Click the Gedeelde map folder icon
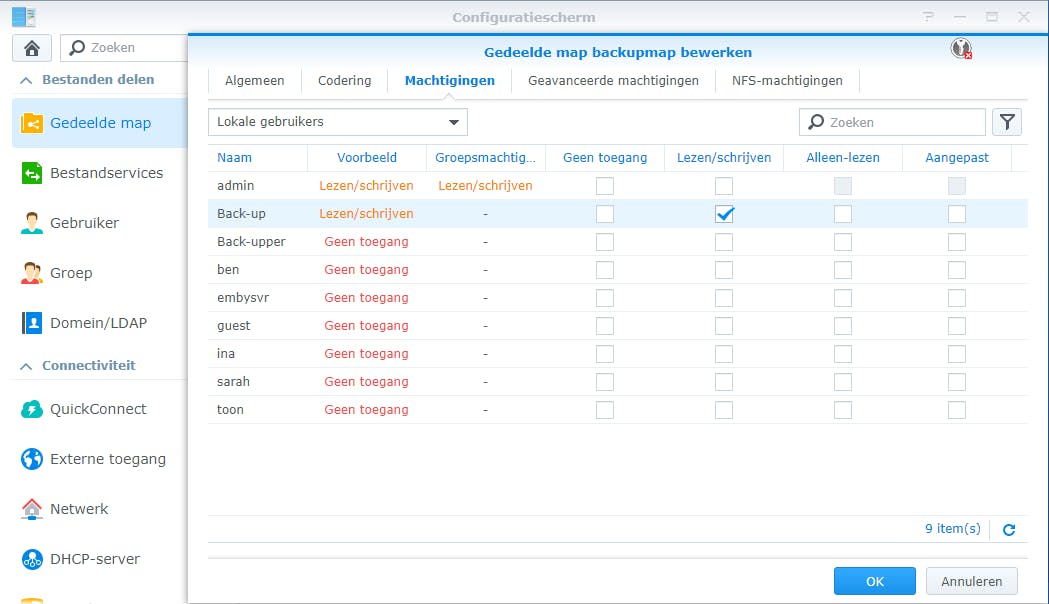 click(x=32, y=123)
